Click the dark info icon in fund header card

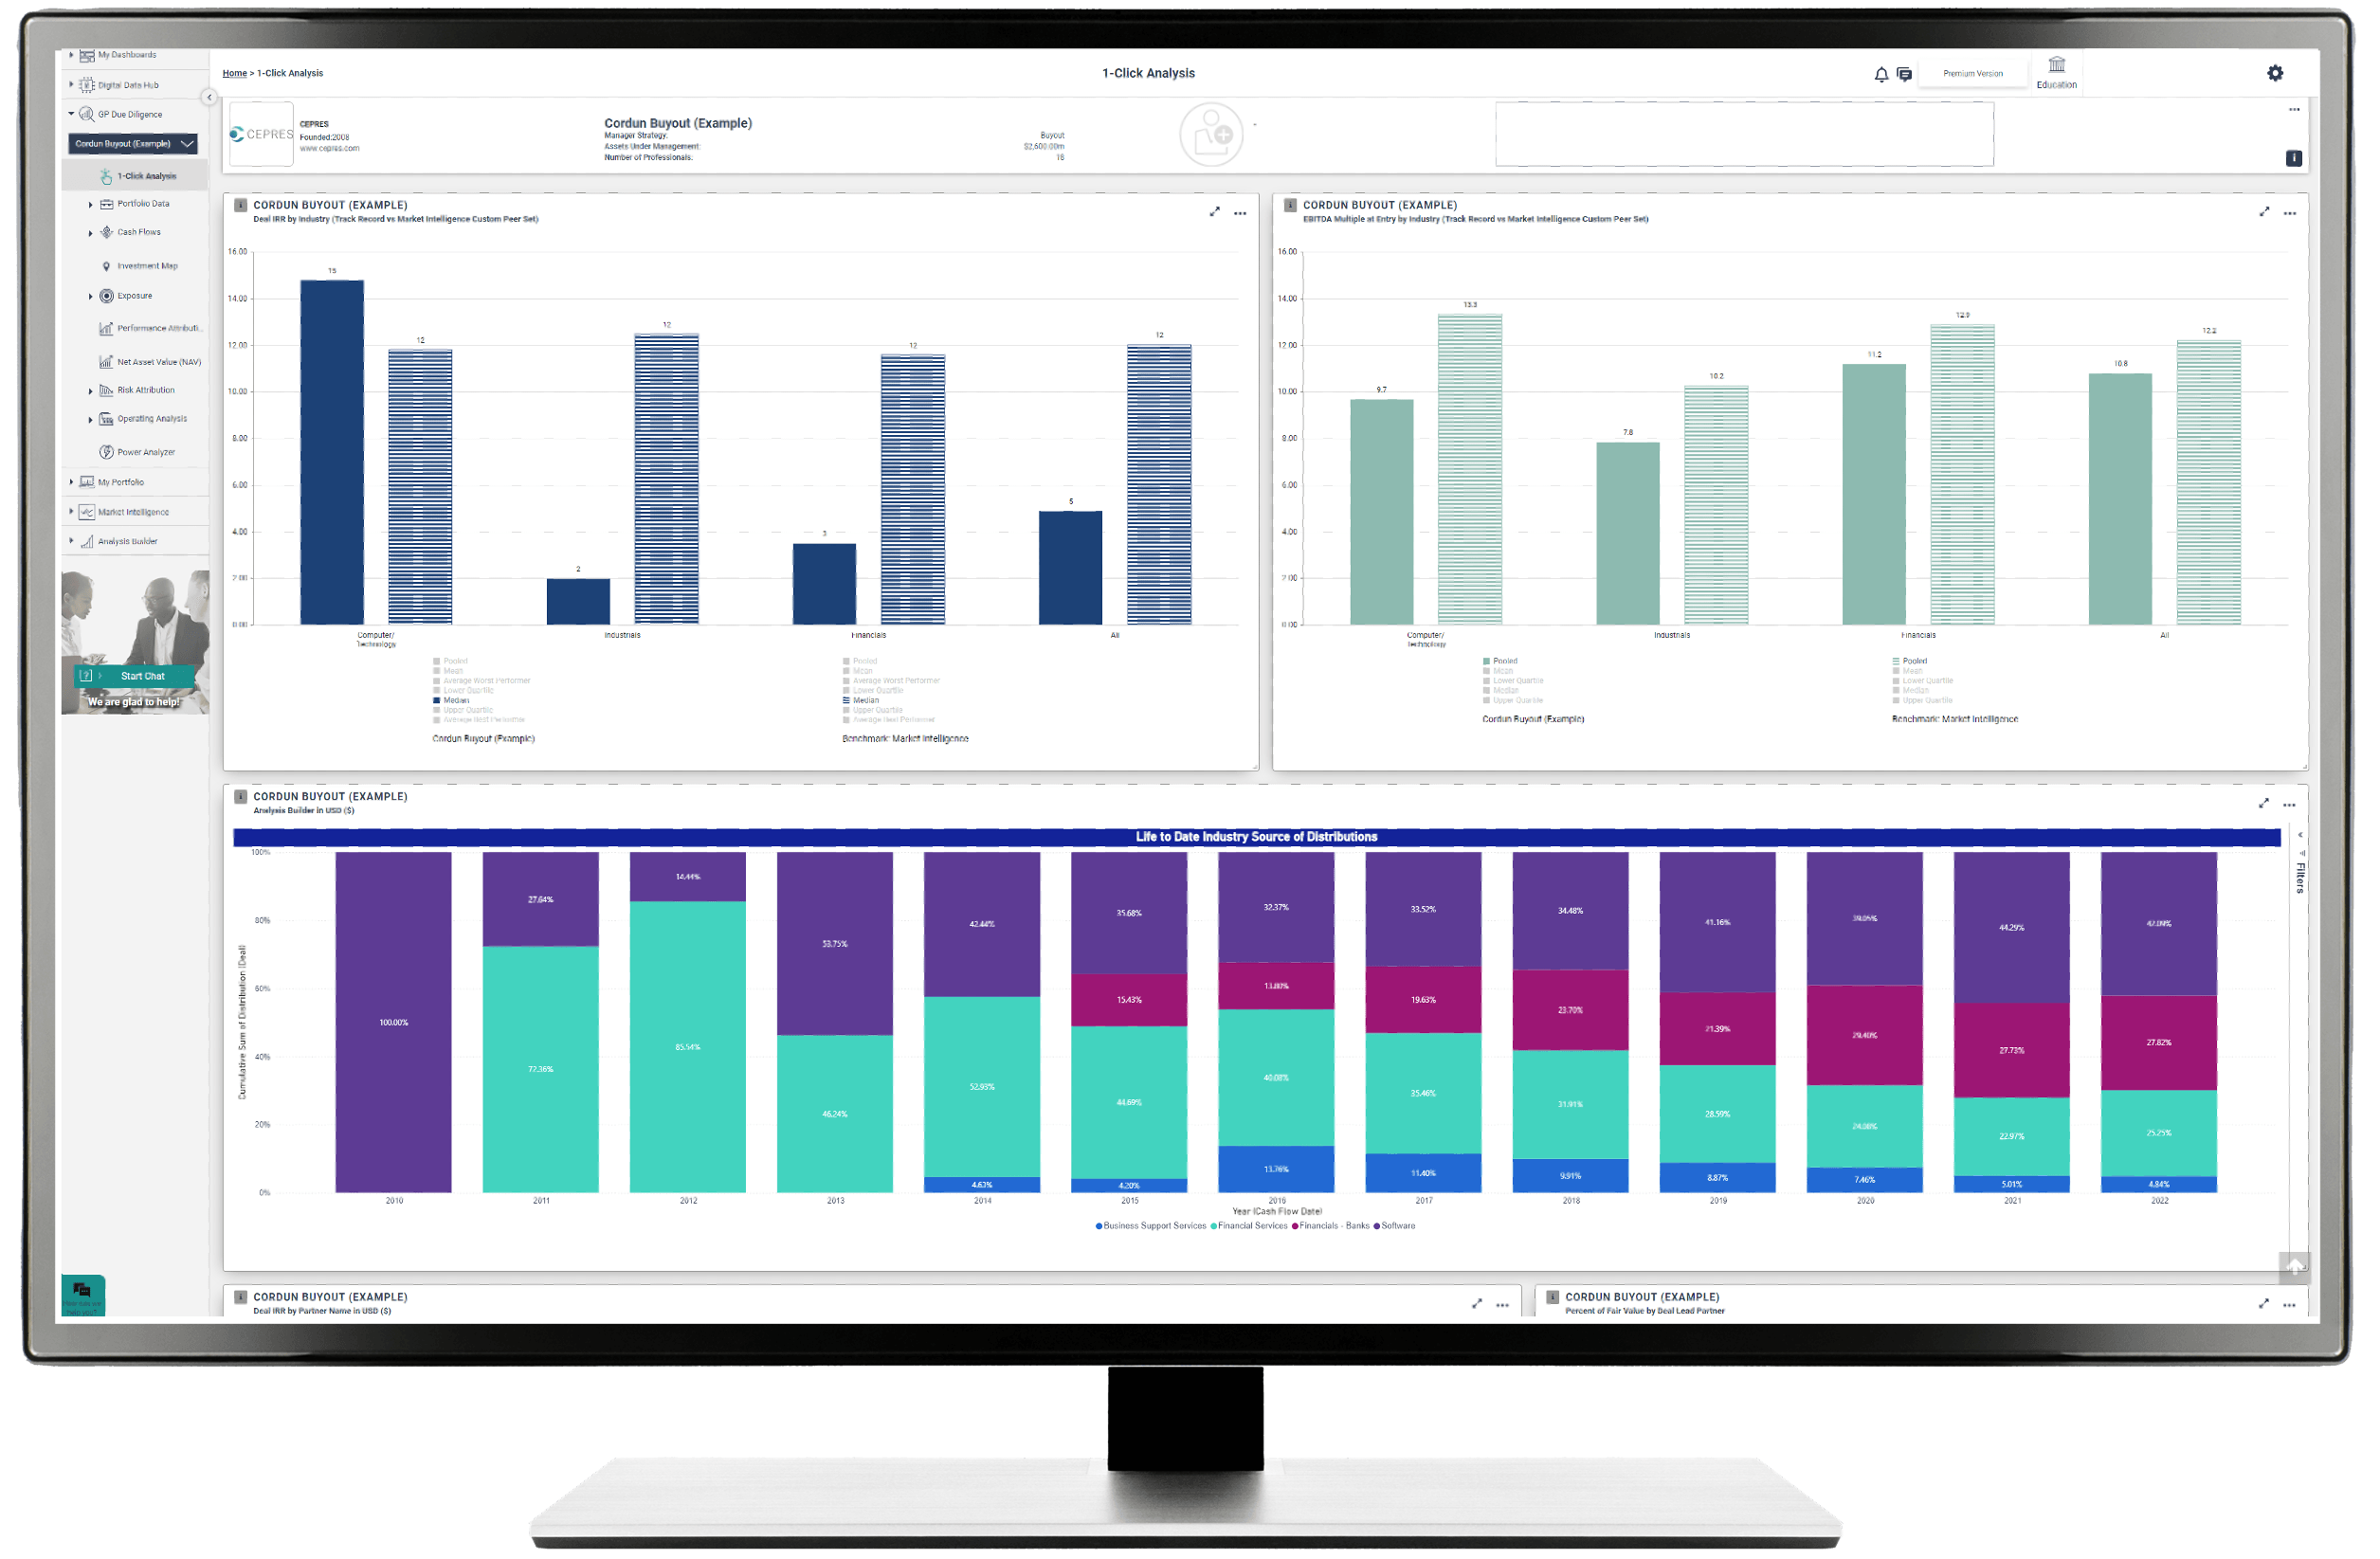tap(2293, 158)
